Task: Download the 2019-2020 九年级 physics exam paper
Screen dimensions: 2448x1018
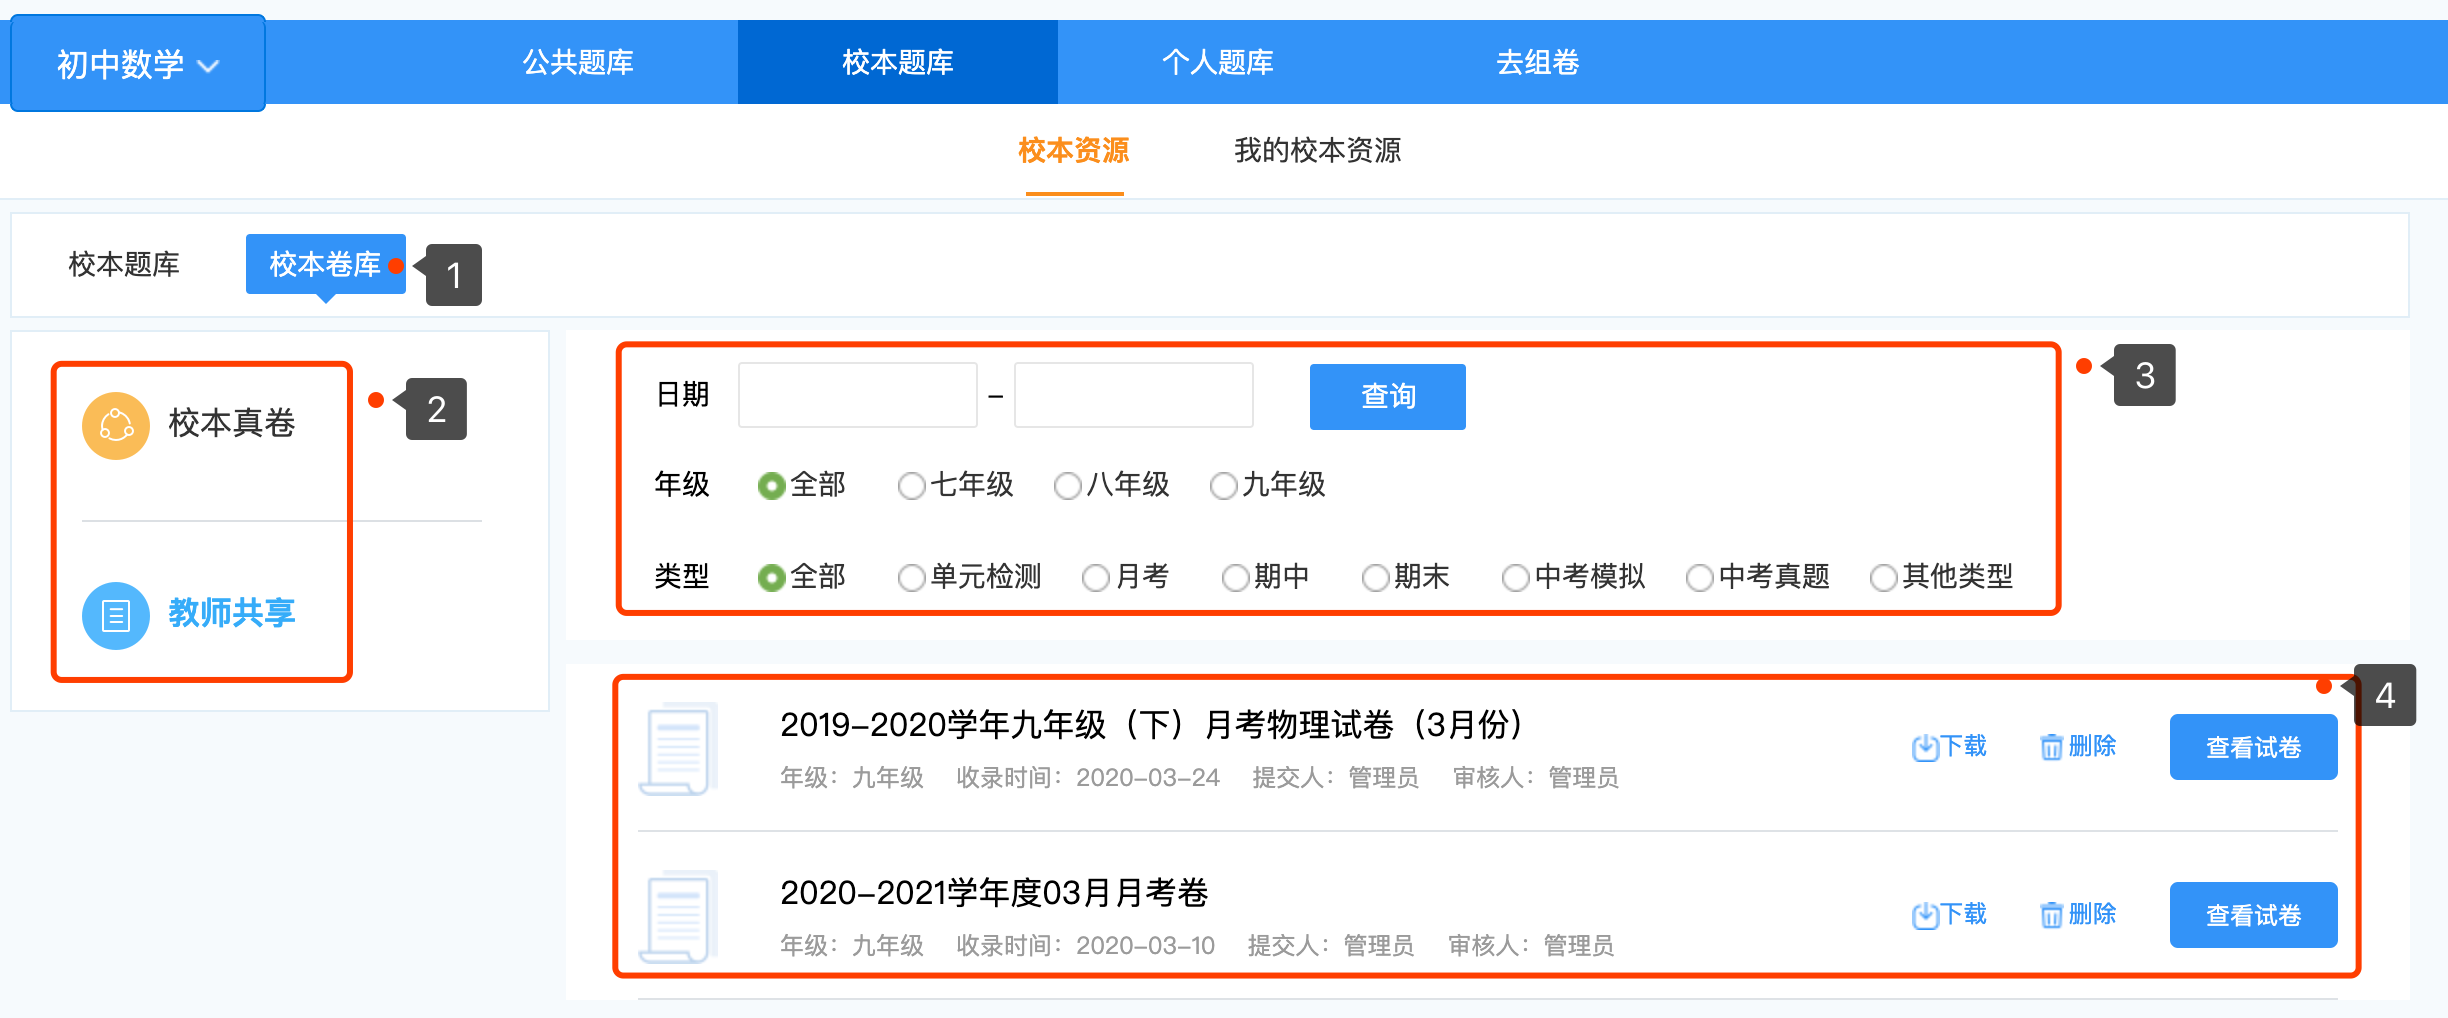Action: click(1948, 746)
